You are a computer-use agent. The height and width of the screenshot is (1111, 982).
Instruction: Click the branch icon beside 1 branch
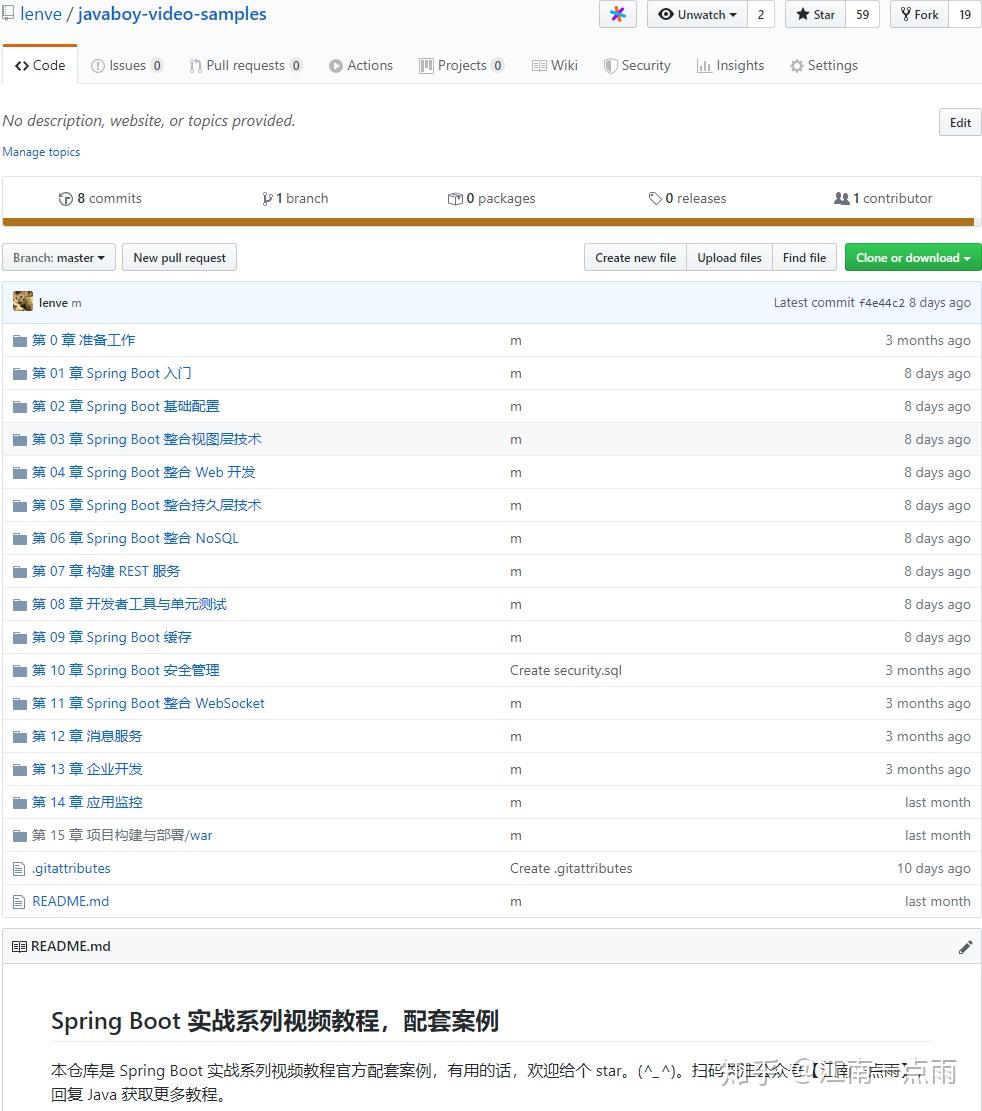[x=267, y=198]
